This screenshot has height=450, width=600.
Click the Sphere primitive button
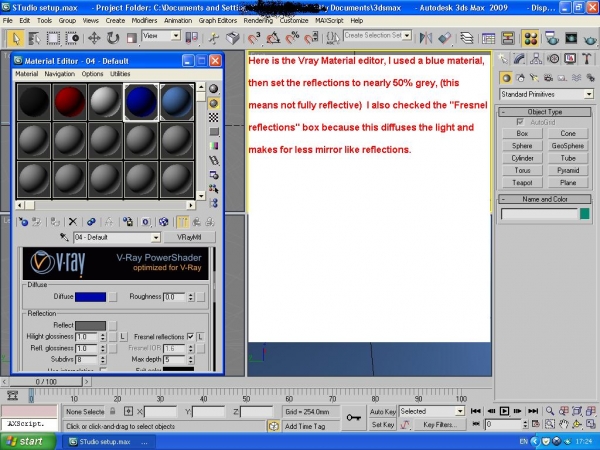click(x=522, y=146)
